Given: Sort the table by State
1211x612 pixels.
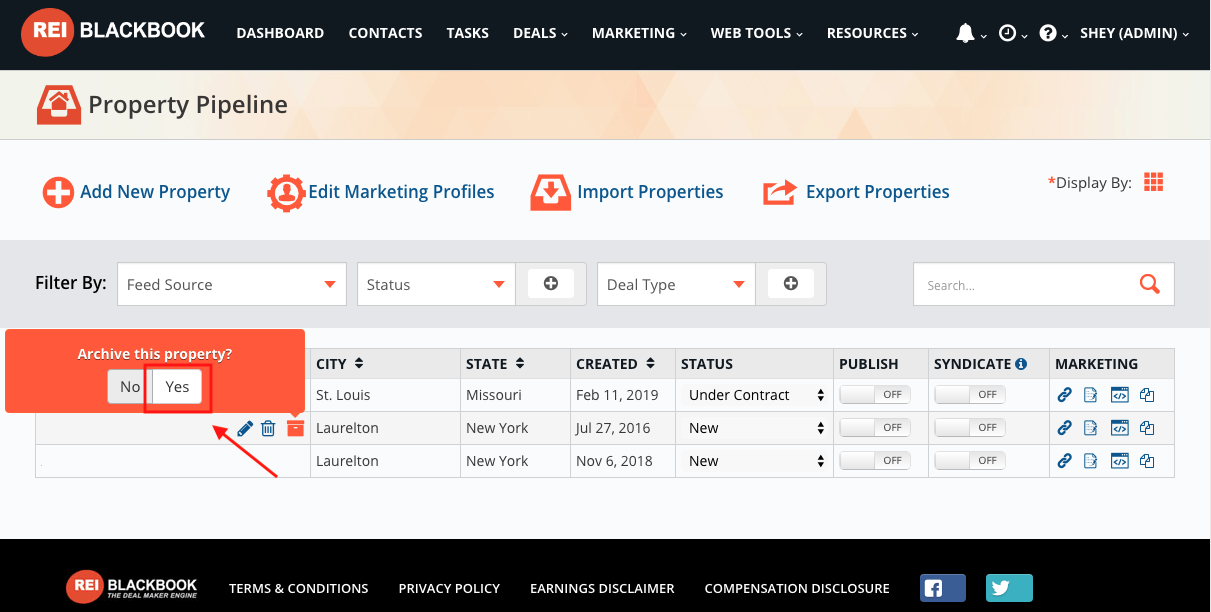Looking at the screenshot, I should point(520,364).
